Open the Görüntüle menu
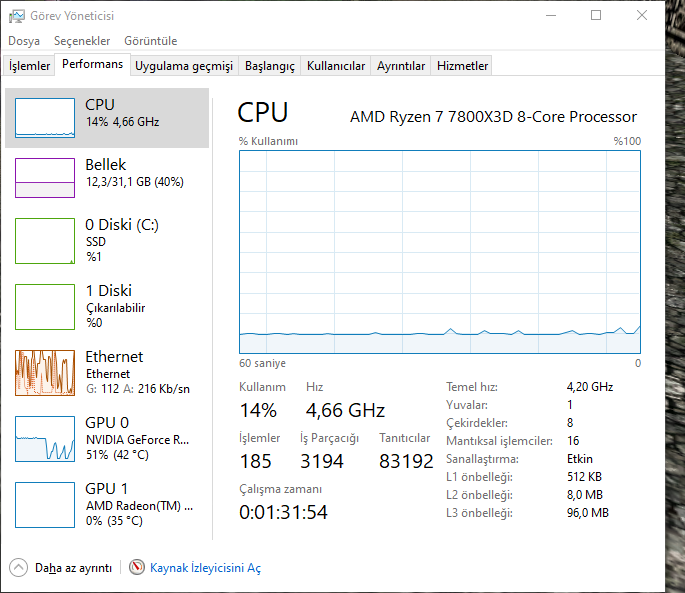 150,41
